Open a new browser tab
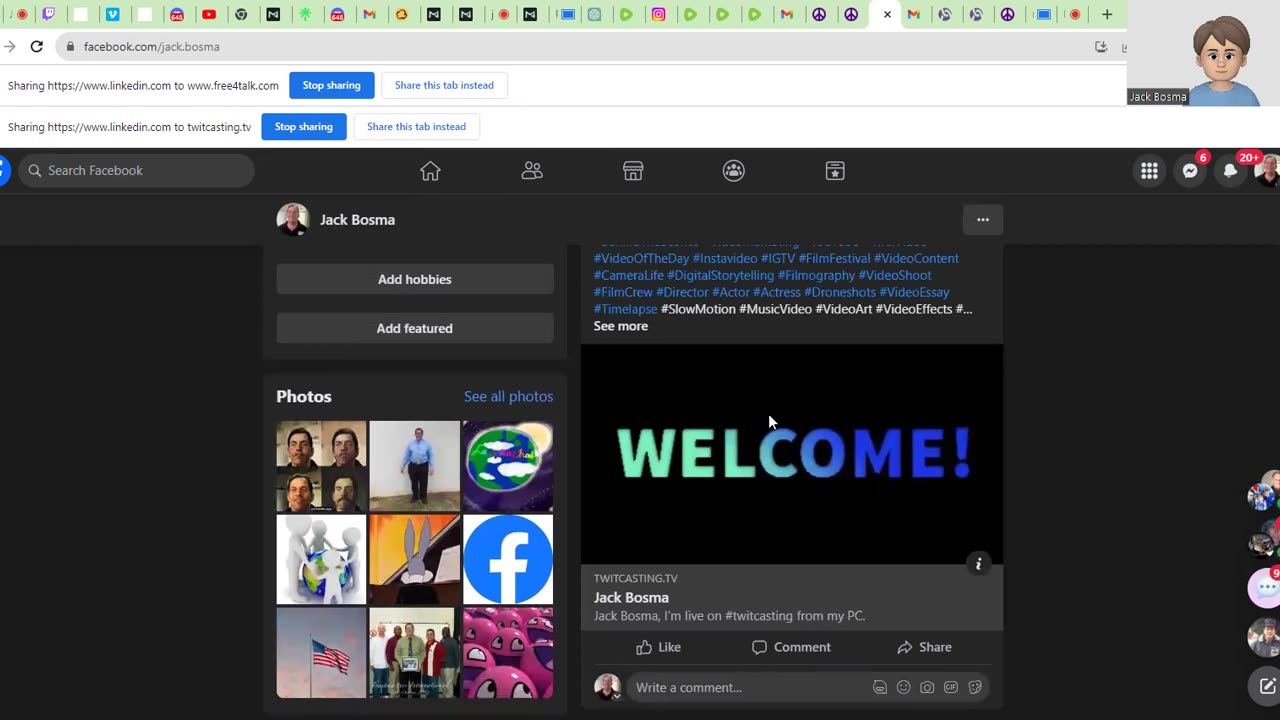The width and height of the screenshot is (1280, 720). (1107, 14)
